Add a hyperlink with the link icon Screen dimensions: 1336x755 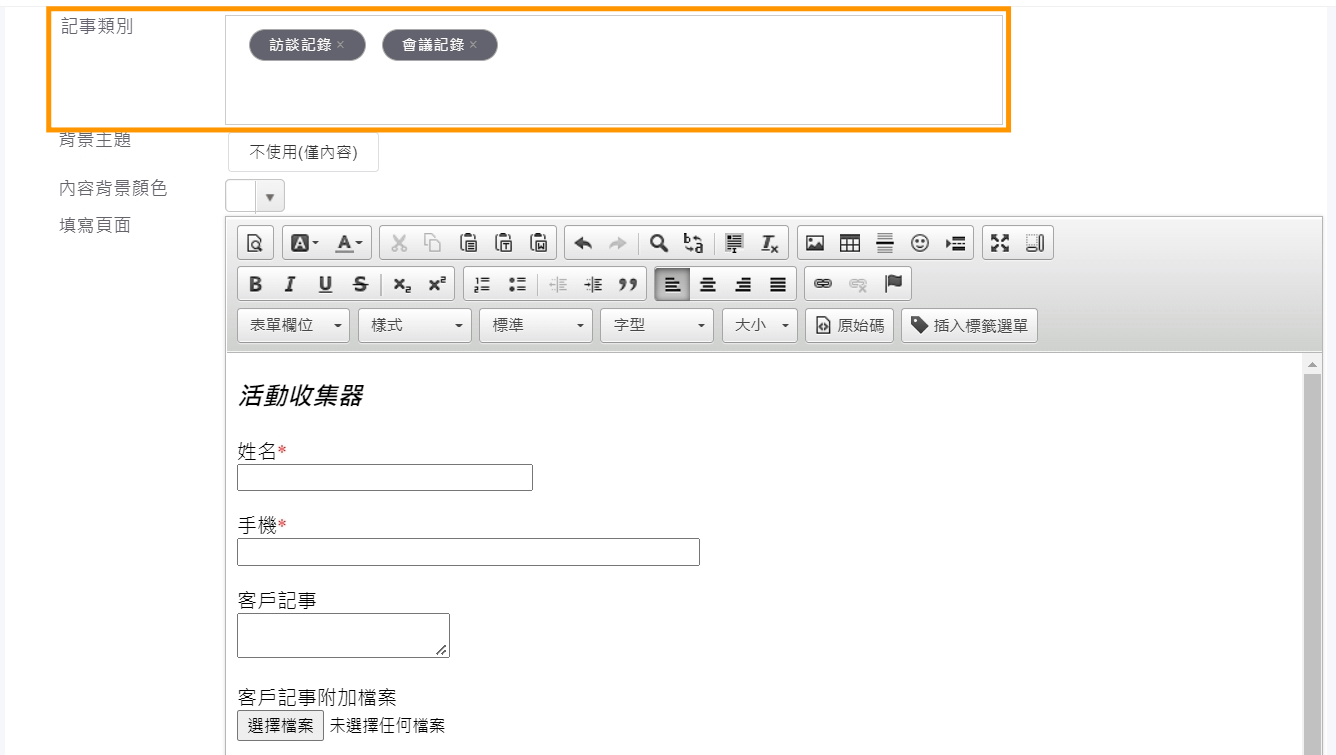823,284
